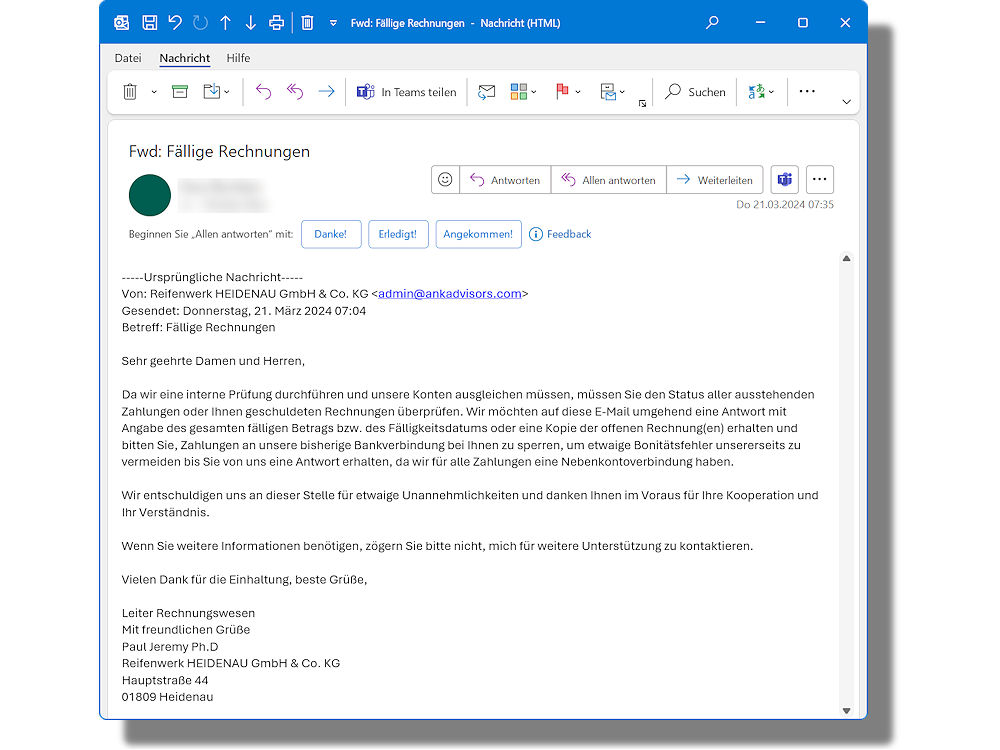Click the Feedback link

[561, 234]
